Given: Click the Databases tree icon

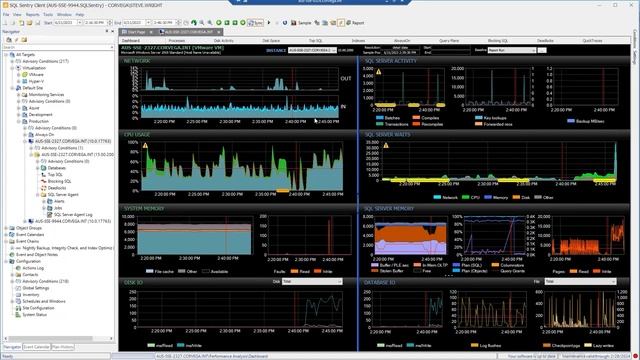Looking at the screenshot, I should click(x=44, y=168).
